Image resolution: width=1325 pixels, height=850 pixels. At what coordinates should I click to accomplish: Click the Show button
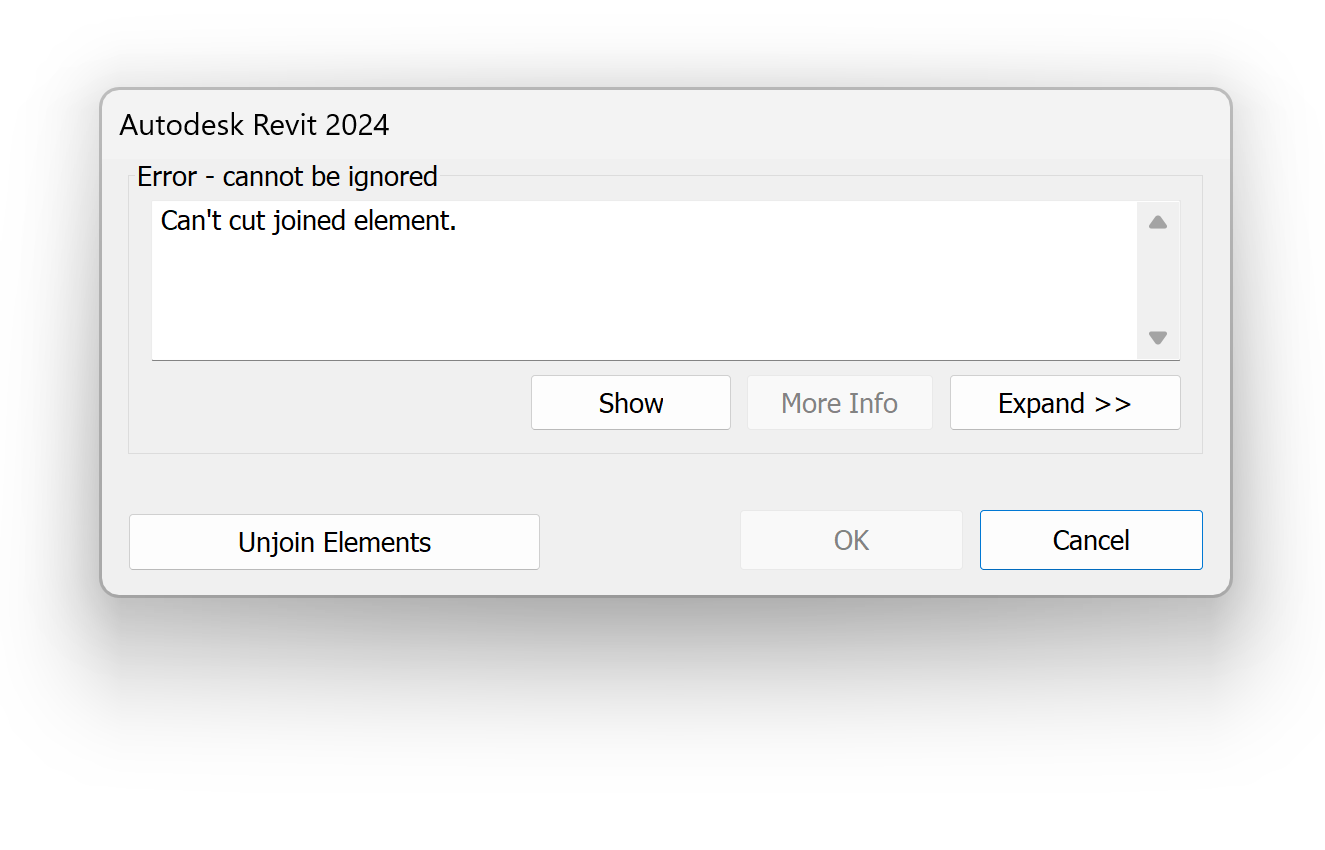tap(631, 403)
